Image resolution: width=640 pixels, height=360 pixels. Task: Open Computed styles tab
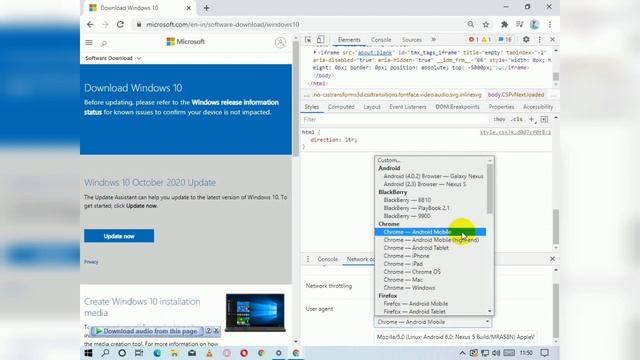[341, 107]
